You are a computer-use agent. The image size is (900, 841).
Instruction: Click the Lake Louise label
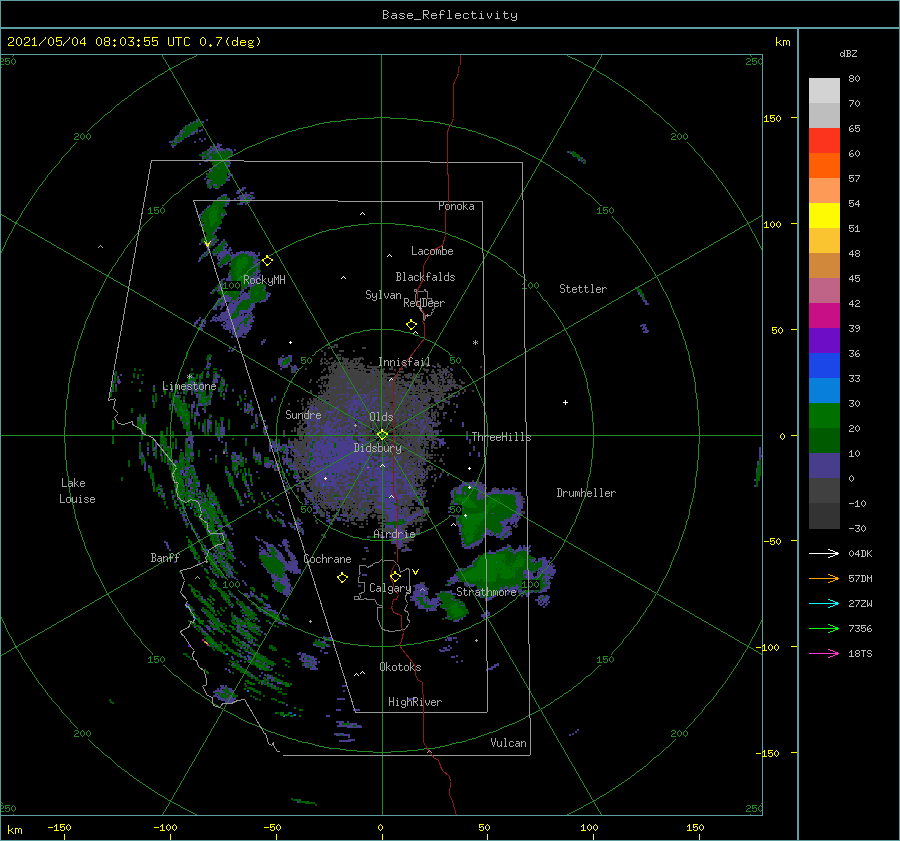click(77, 491)
